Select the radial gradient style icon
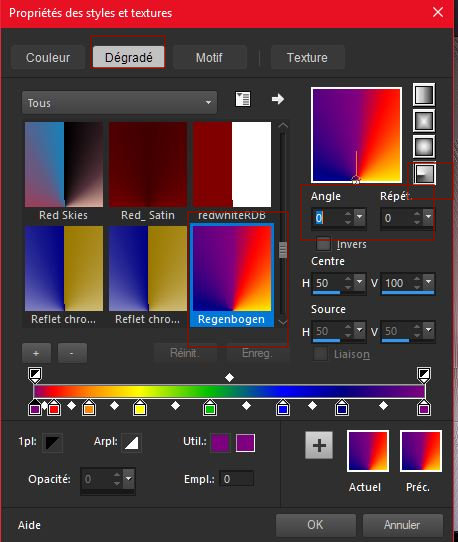458x542 pixels. coord(424,173)
